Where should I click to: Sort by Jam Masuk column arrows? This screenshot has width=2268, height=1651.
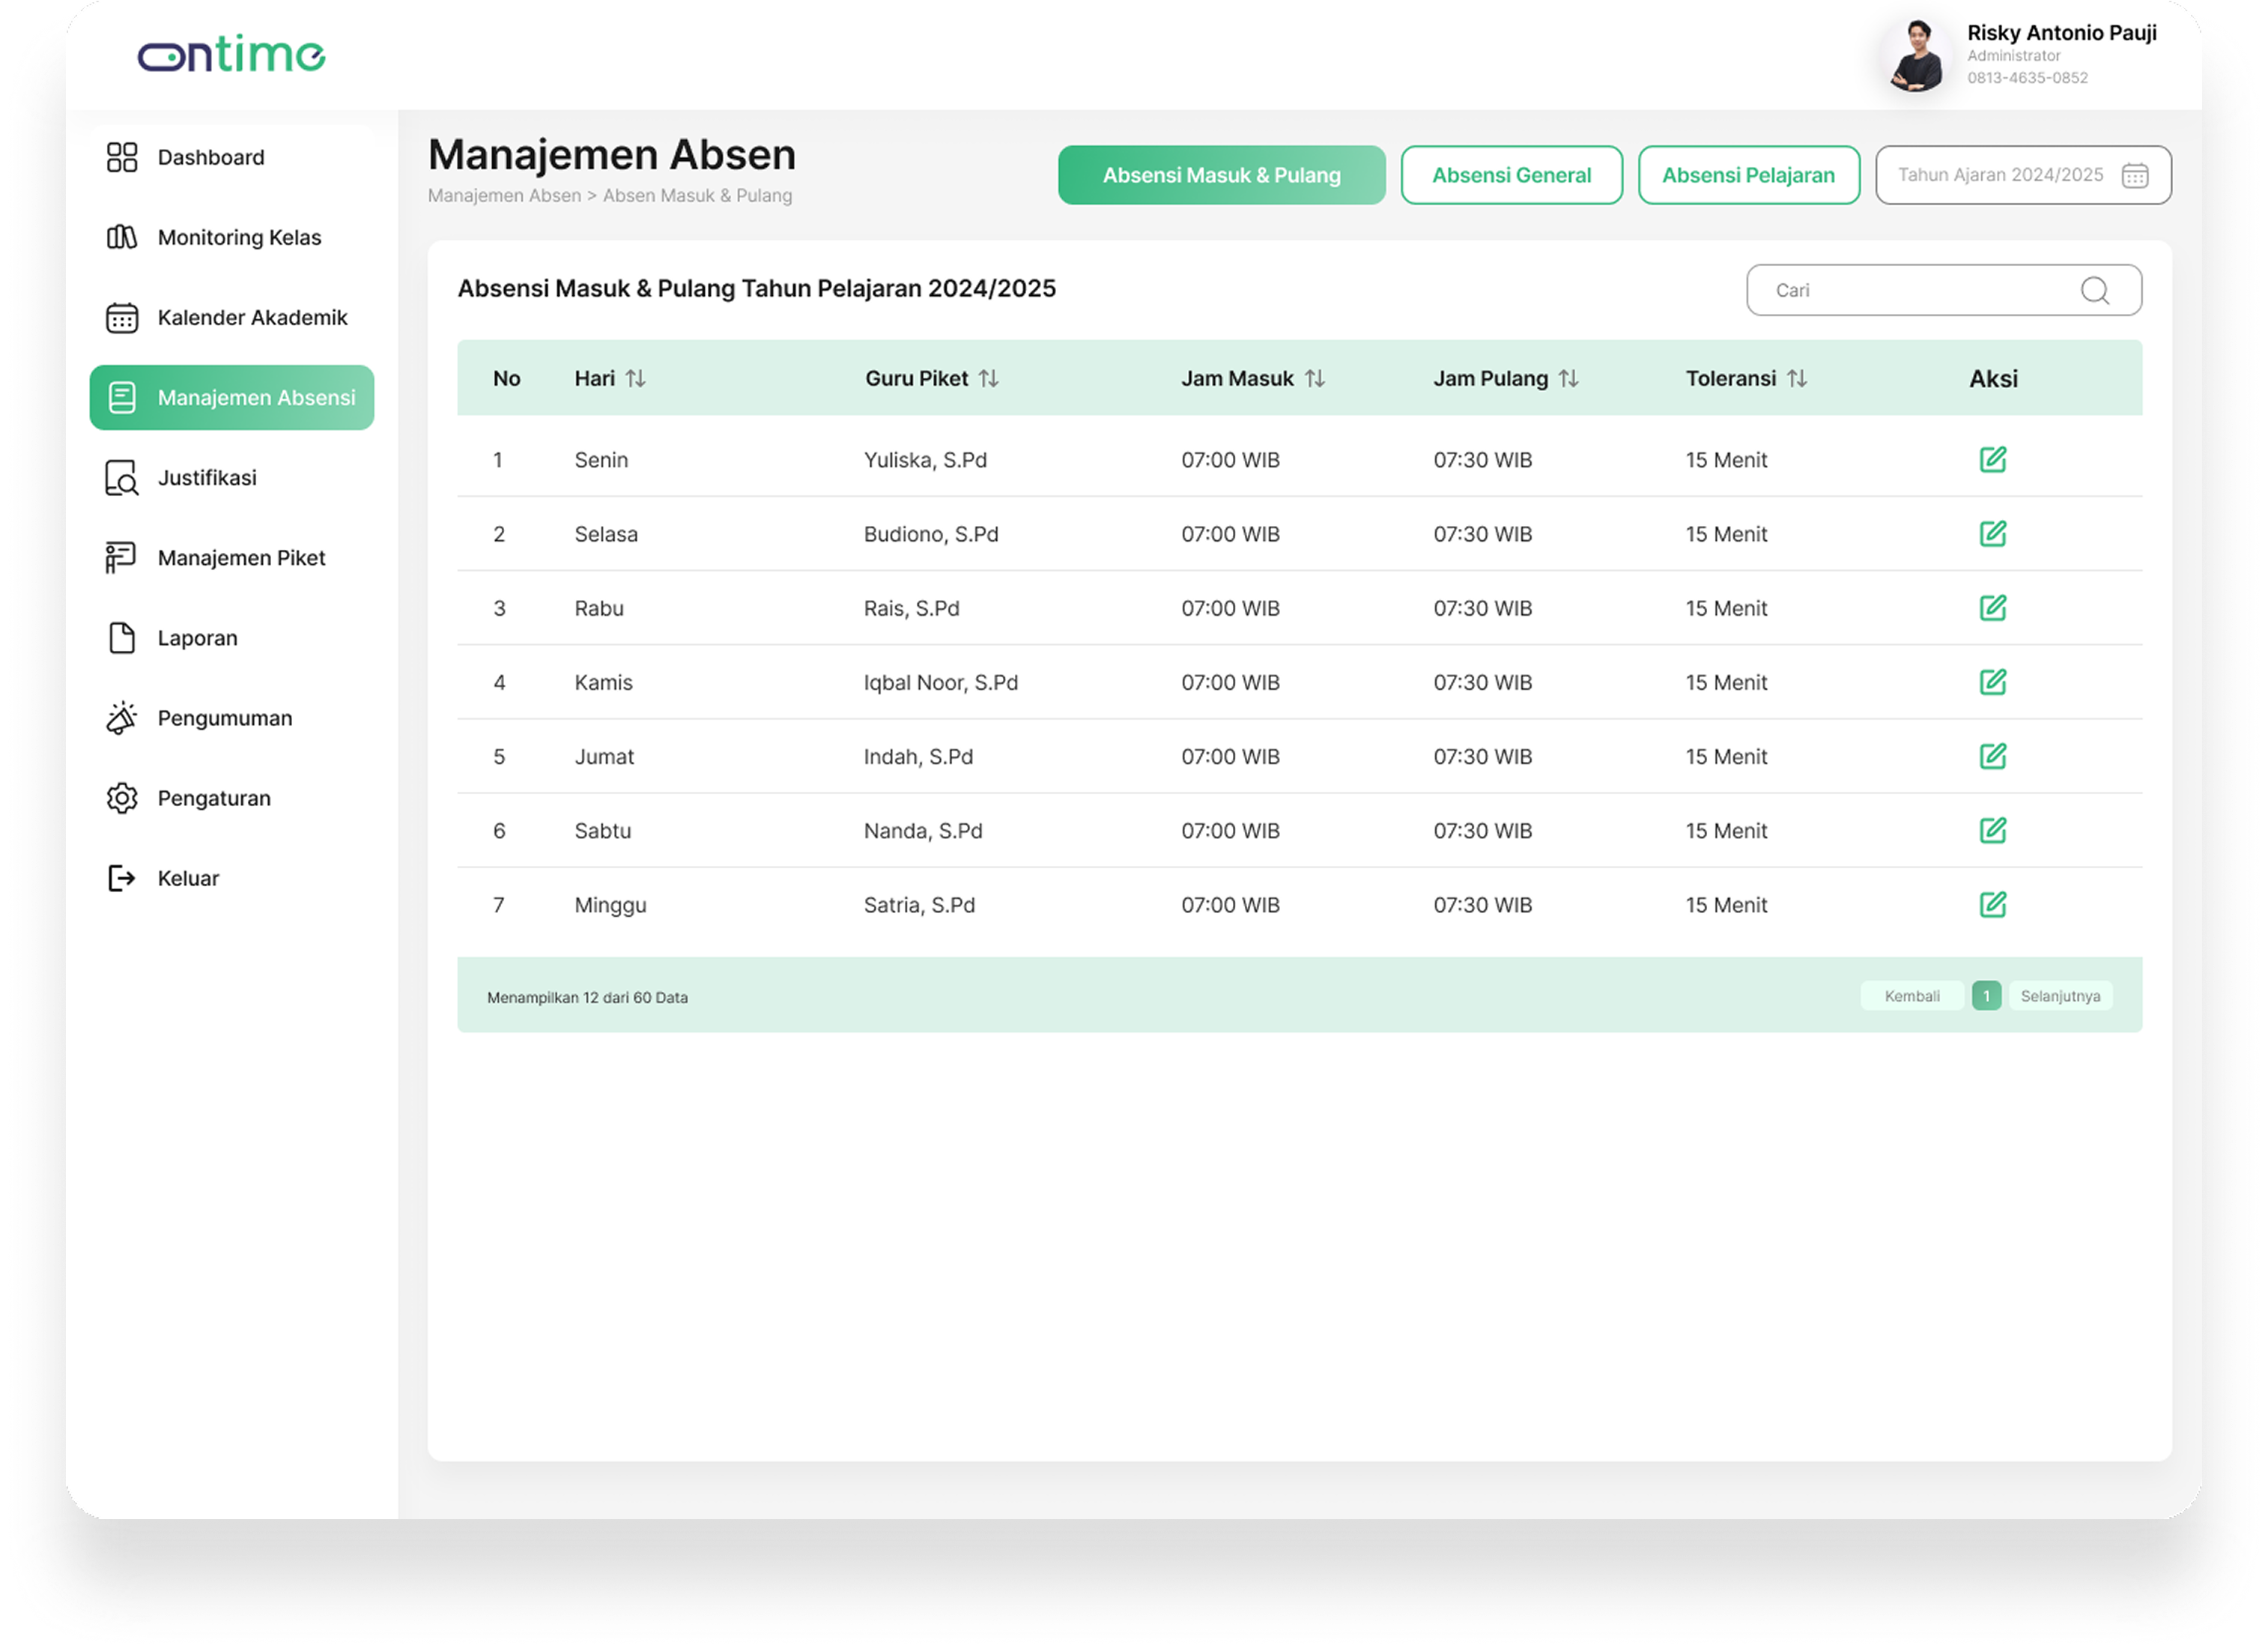[x=1314, y=378]
